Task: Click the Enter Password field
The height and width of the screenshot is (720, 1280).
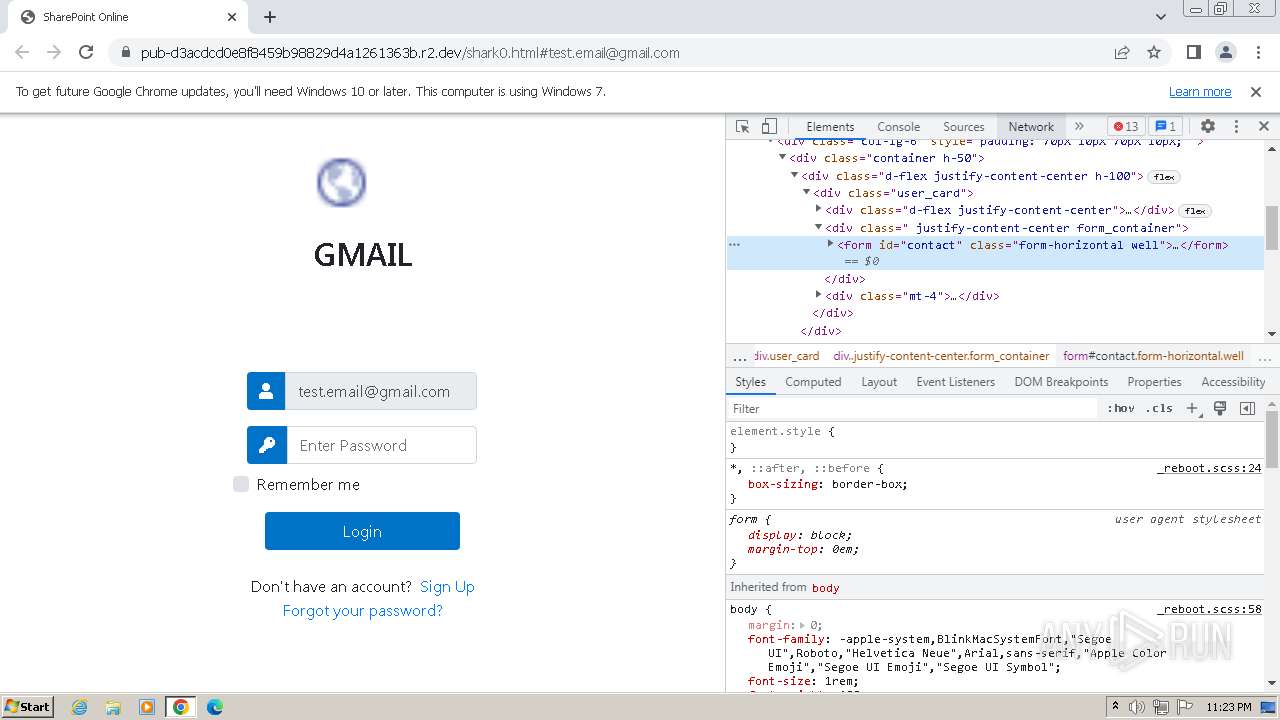Action: click(381, 445)
